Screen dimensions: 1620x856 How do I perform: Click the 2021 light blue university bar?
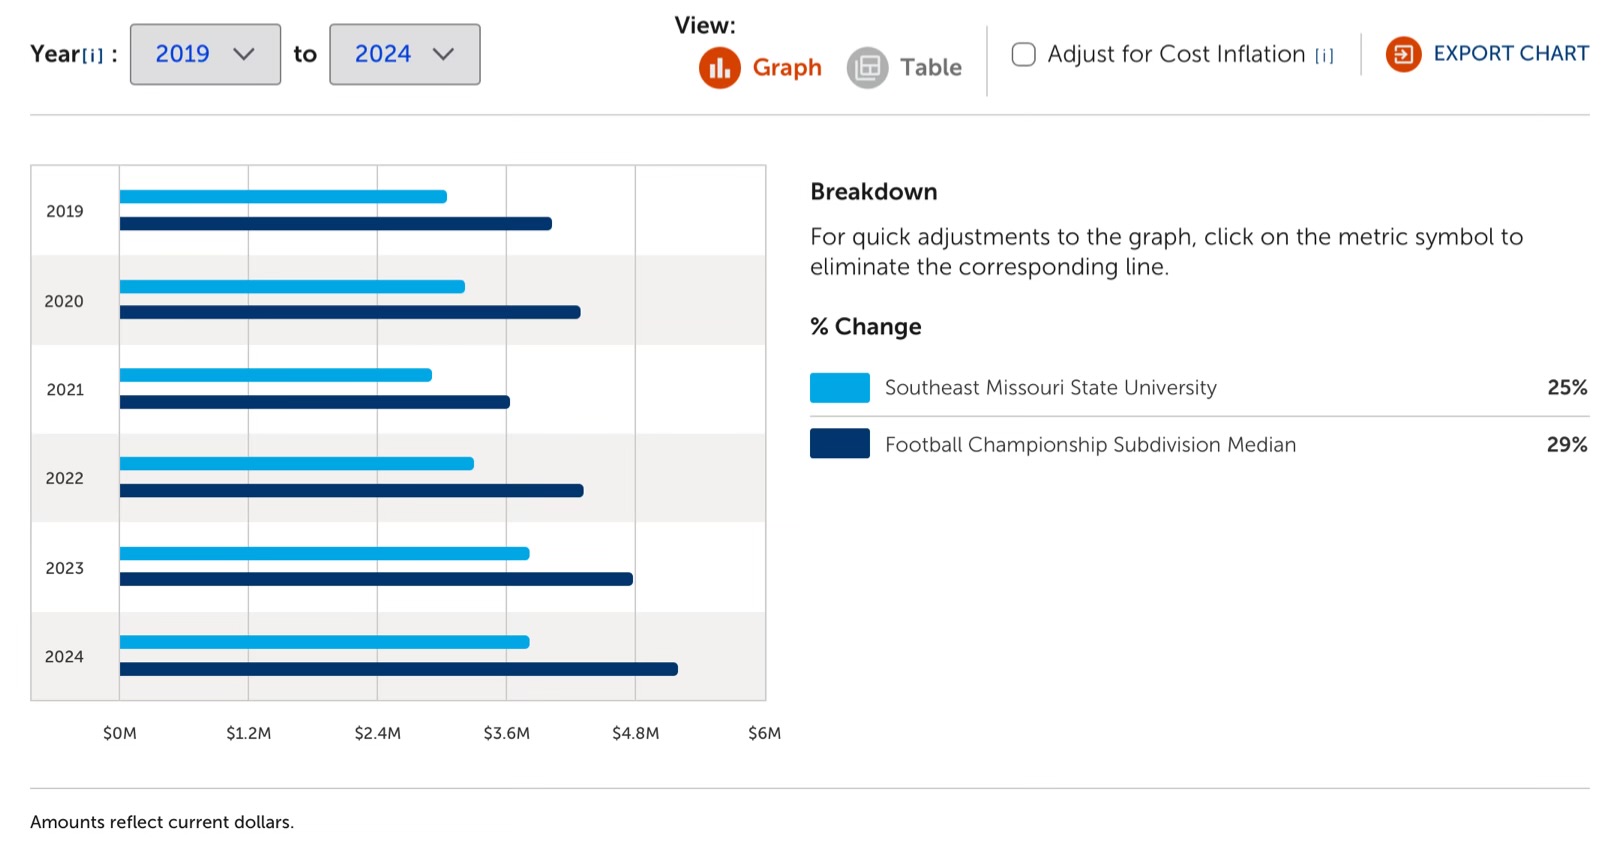(x=276, y=375)
